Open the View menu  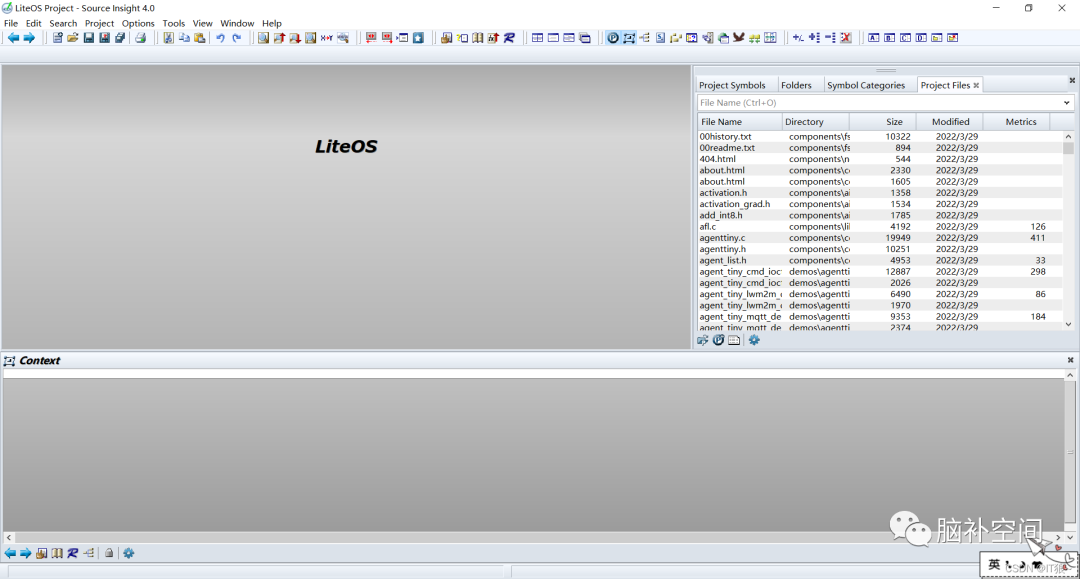coord(202,23)
